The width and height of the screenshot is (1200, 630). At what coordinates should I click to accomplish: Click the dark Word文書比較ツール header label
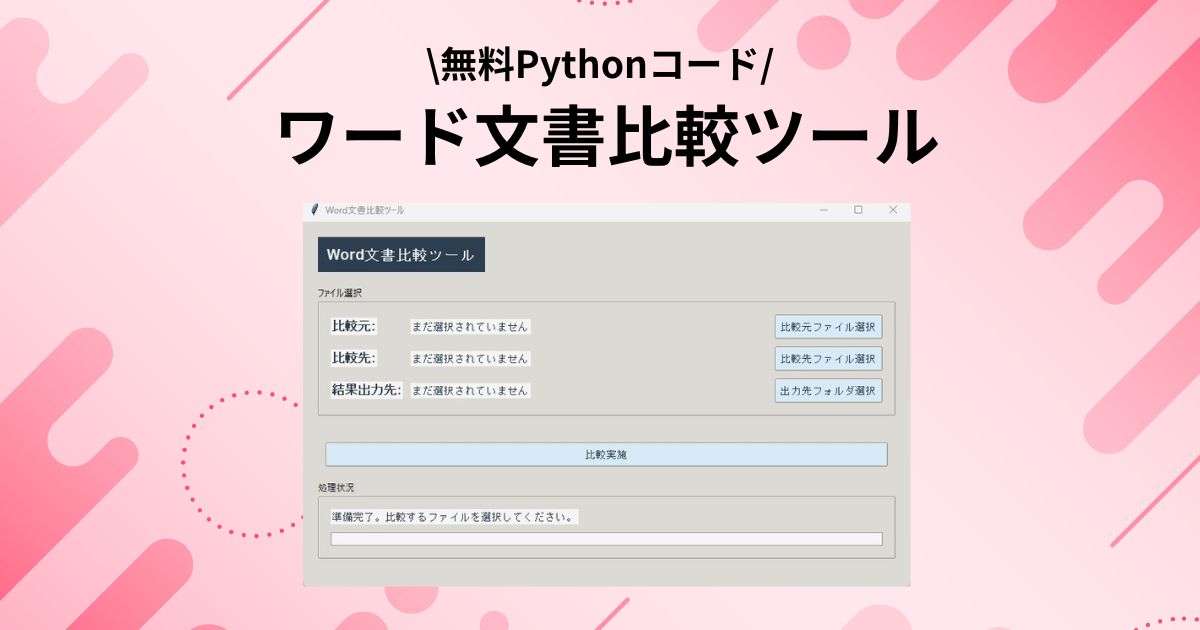(x=401, y=255)
